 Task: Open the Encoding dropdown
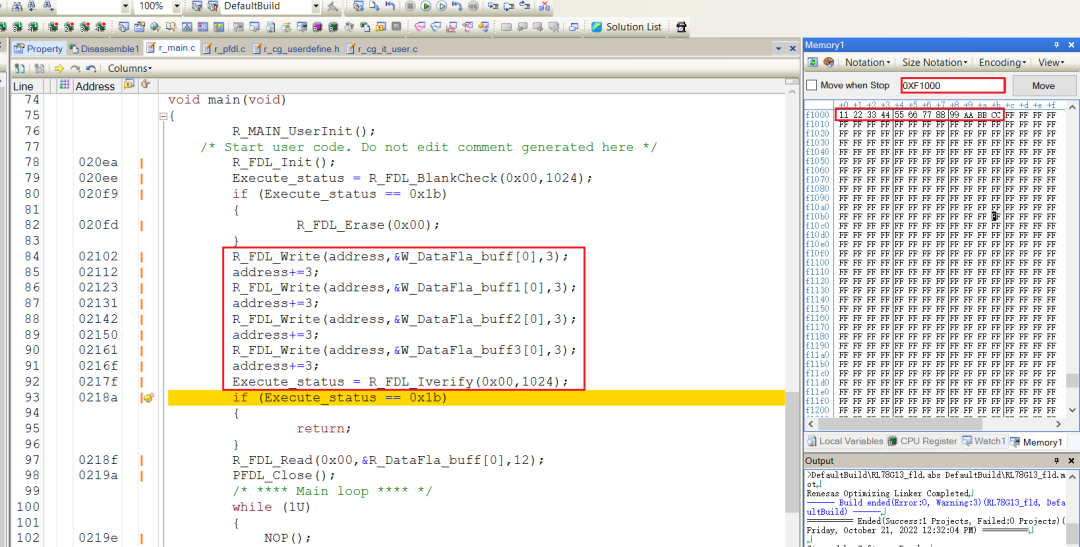(x=1001, y=62)
